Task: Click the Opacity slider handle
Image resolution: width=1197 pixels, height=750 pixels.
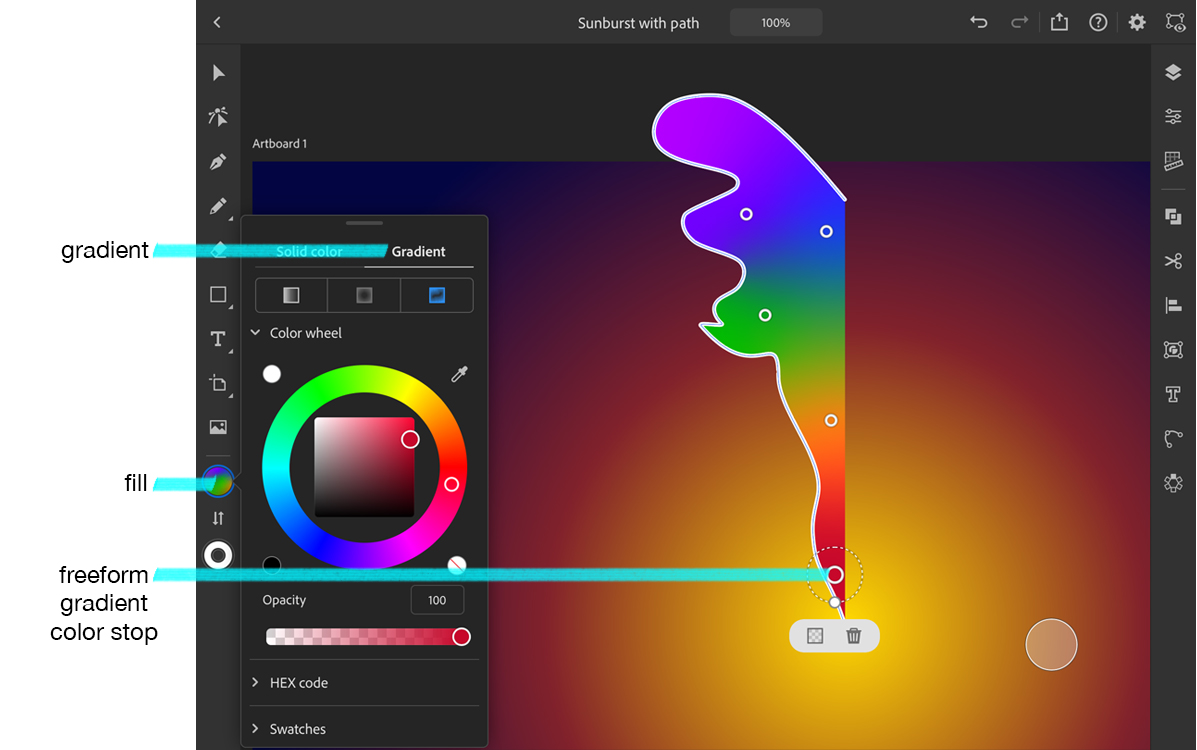Action: pos(461,636)
